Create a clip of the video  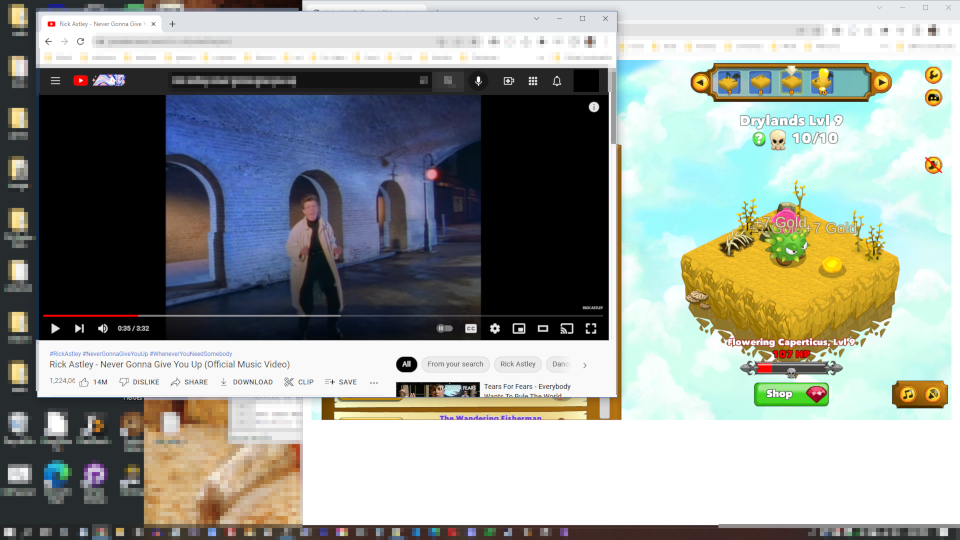299,382
